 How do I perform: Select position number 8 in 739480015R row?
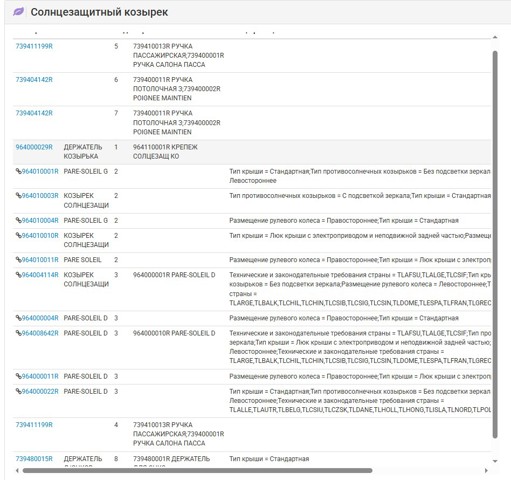click(116, 459)
